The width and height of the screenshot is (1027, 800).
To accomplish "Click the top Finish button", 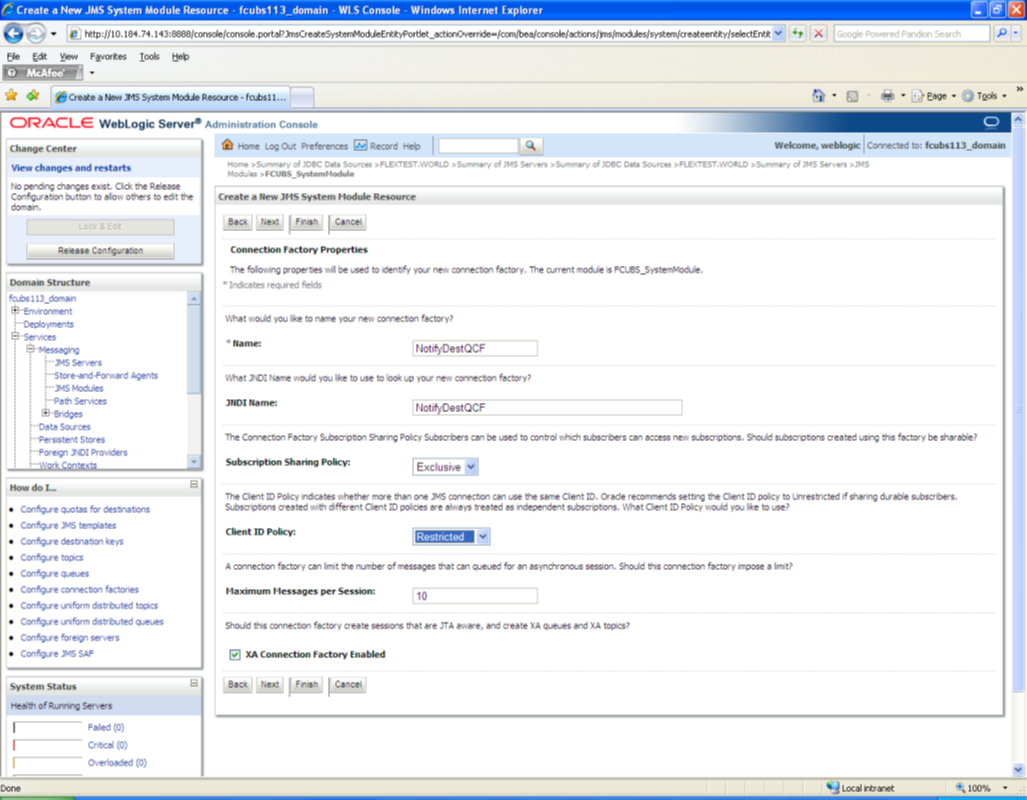I will [x=306, y=221].
